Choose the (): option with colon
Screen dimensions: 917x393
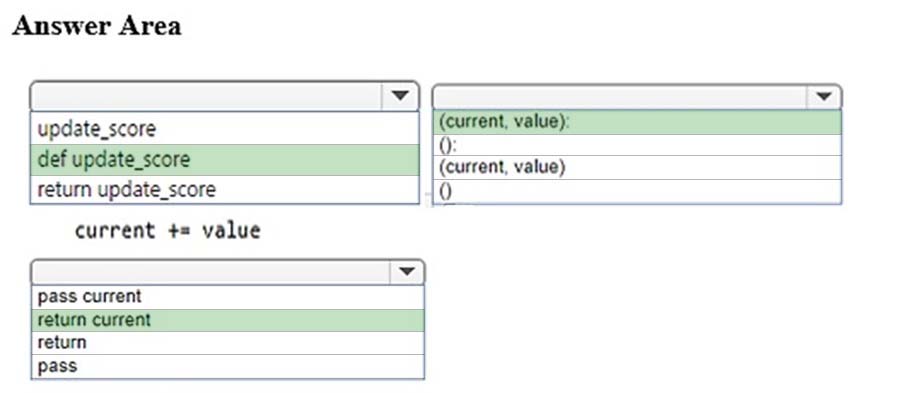click(637, 145)
